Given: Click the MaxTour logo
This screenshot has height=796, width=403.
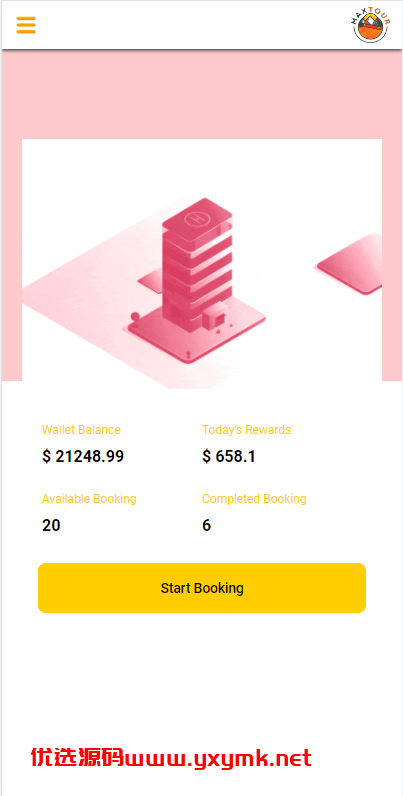Looking at the screenshot, I should pos(371,25).
